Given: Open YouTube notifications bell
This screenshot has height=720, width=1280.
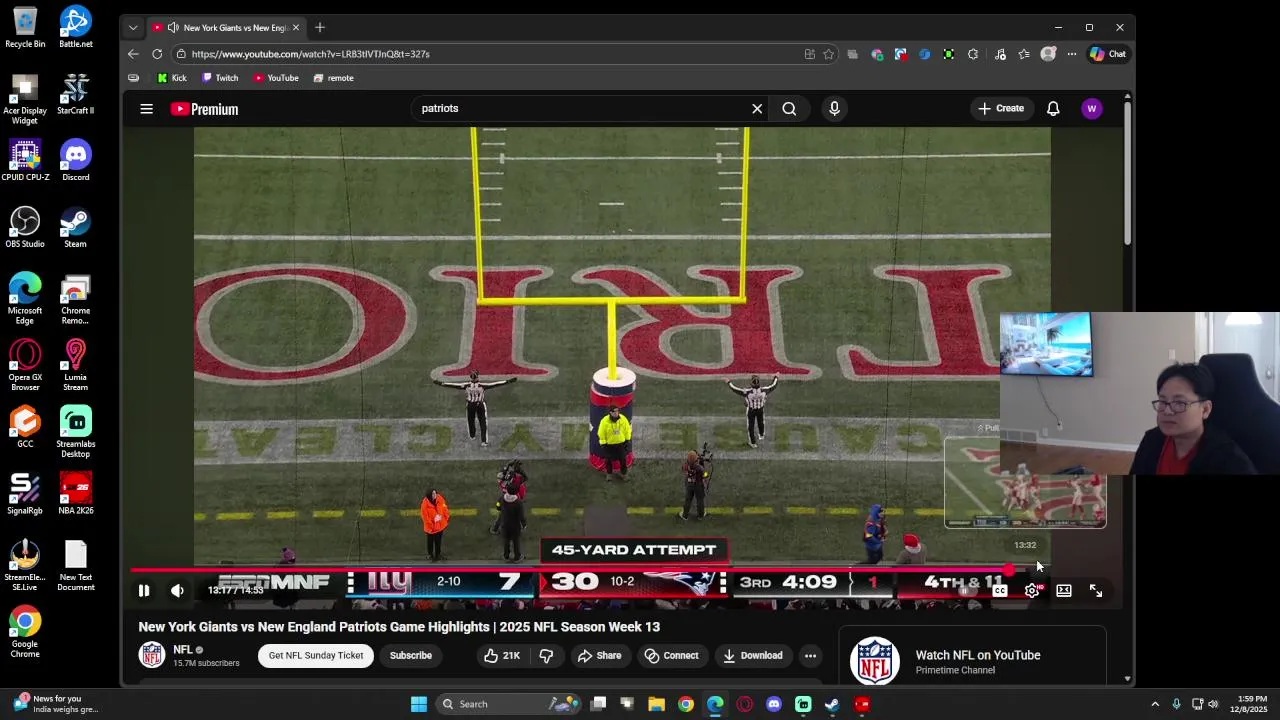Looking at the screenshot, I should point(1053,108).
